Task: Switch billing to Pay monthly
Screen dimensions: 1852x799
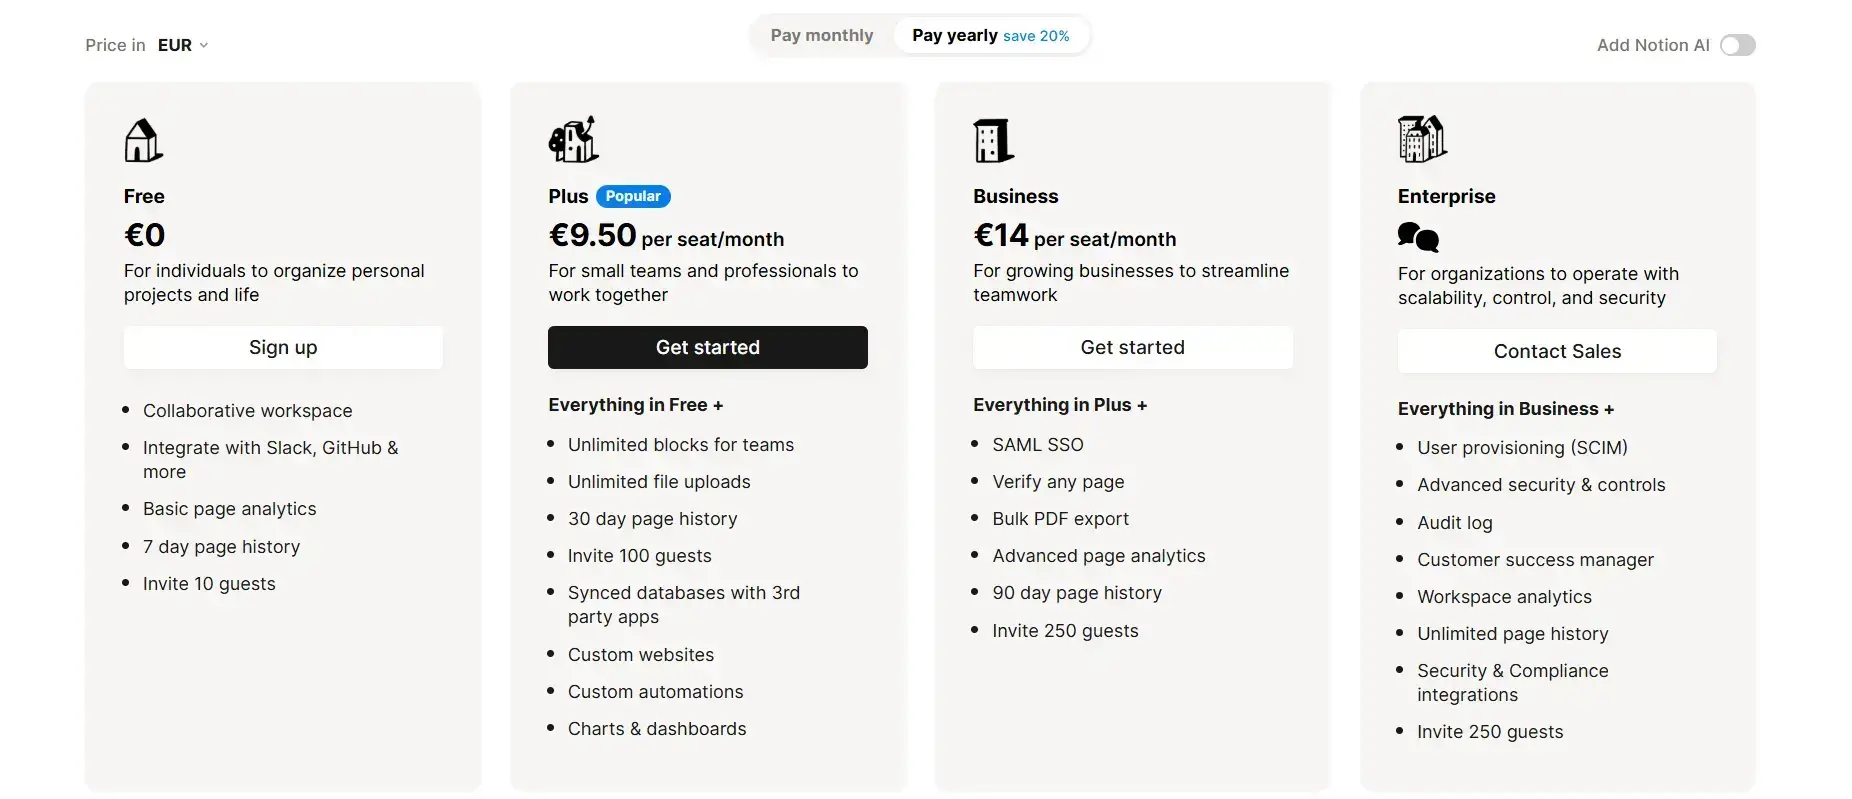Action: pos(821,35)
